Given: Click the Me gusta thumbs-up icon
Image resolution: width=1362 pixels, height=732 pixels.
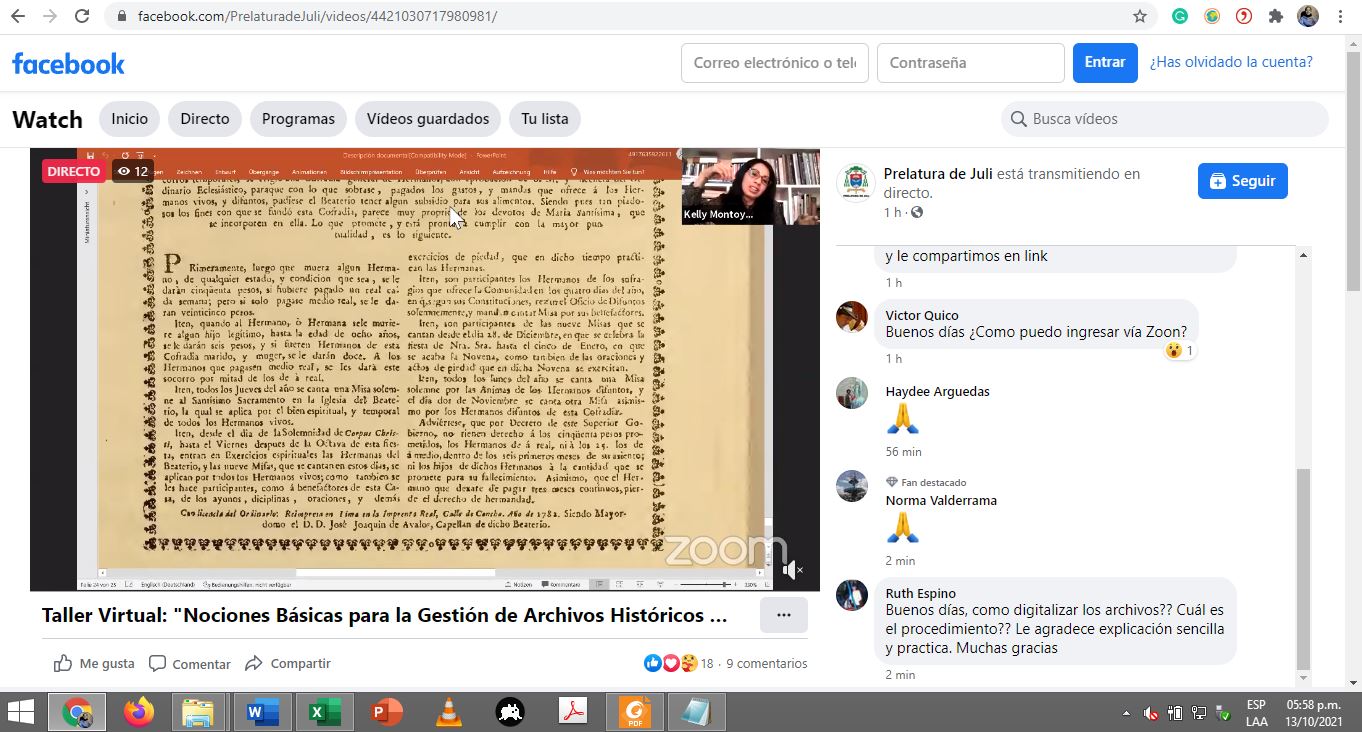Looking at the screenshot, I should point(63,663).
